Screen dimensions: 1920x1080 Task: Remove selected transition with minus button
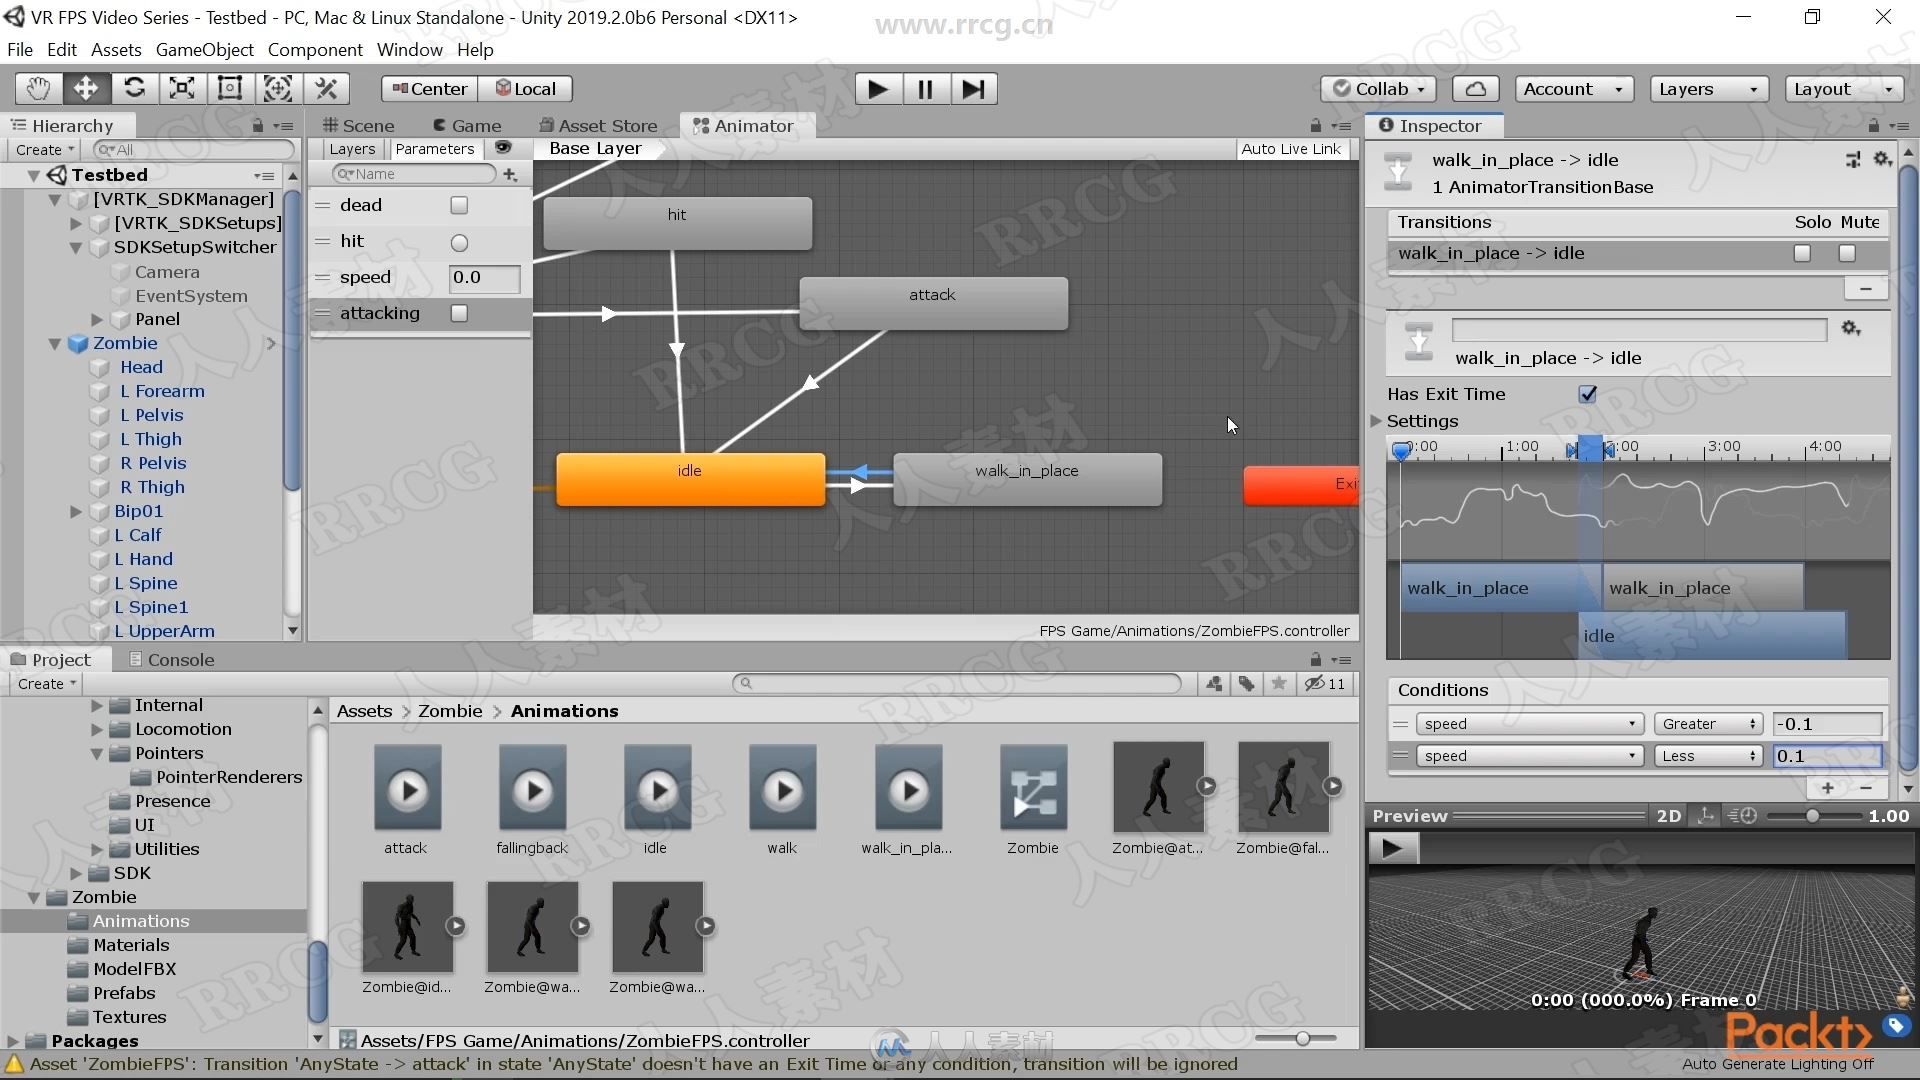[1865, 289]
